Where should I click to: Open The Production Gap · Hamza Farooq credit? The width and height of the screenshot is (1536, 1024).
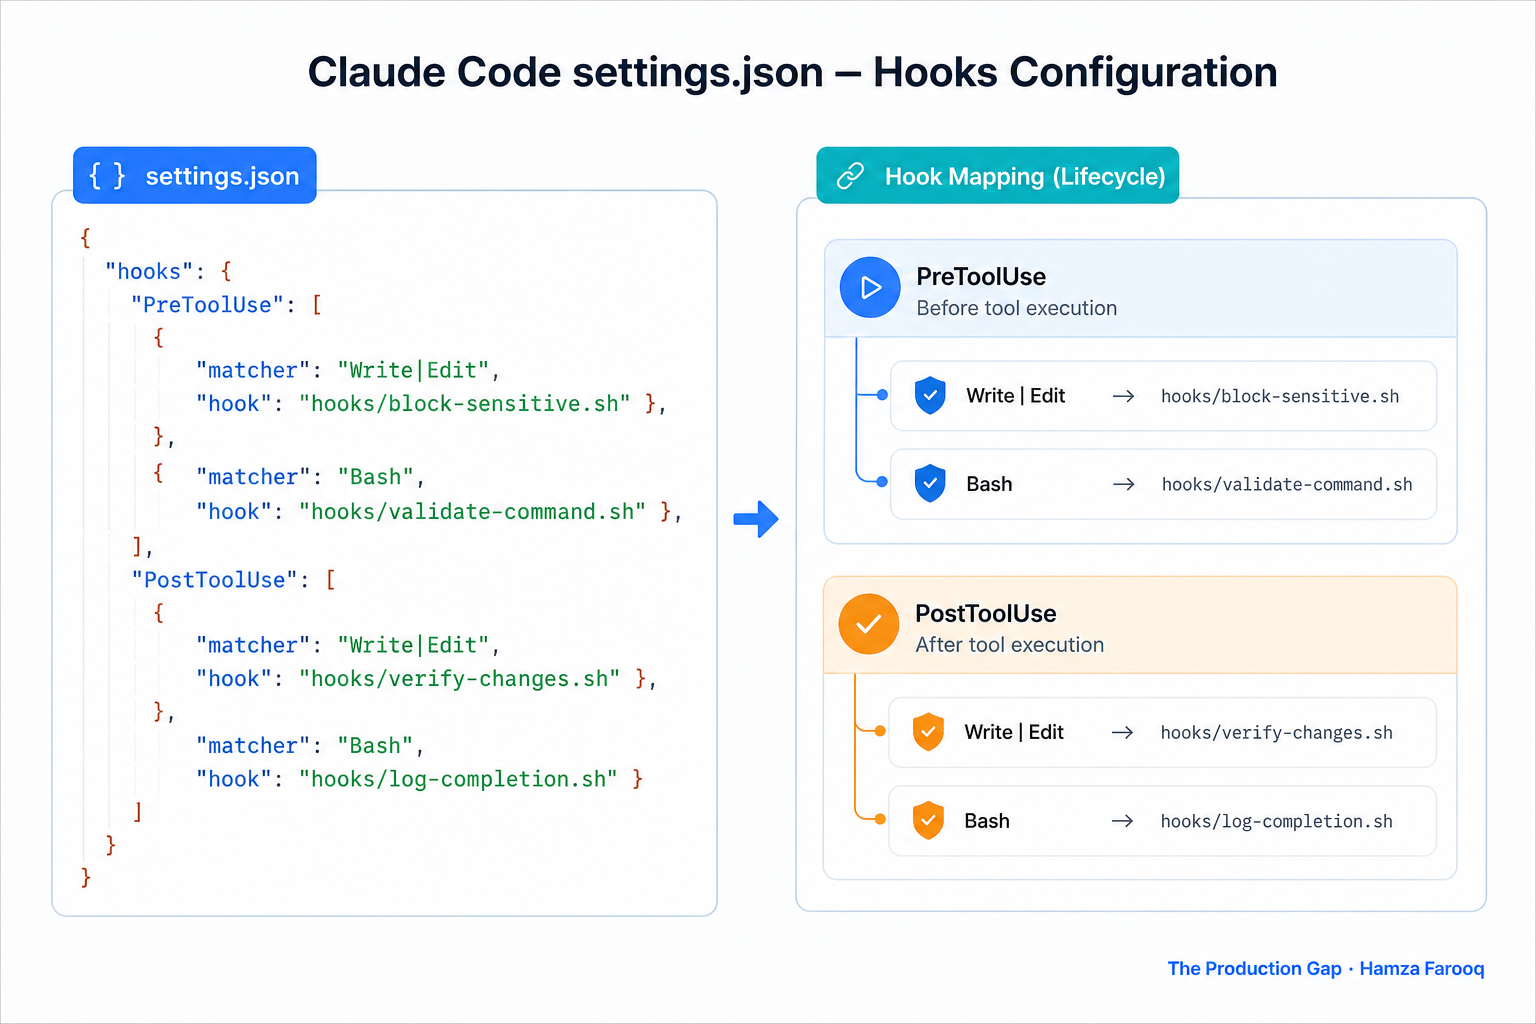click(1326, 968)
